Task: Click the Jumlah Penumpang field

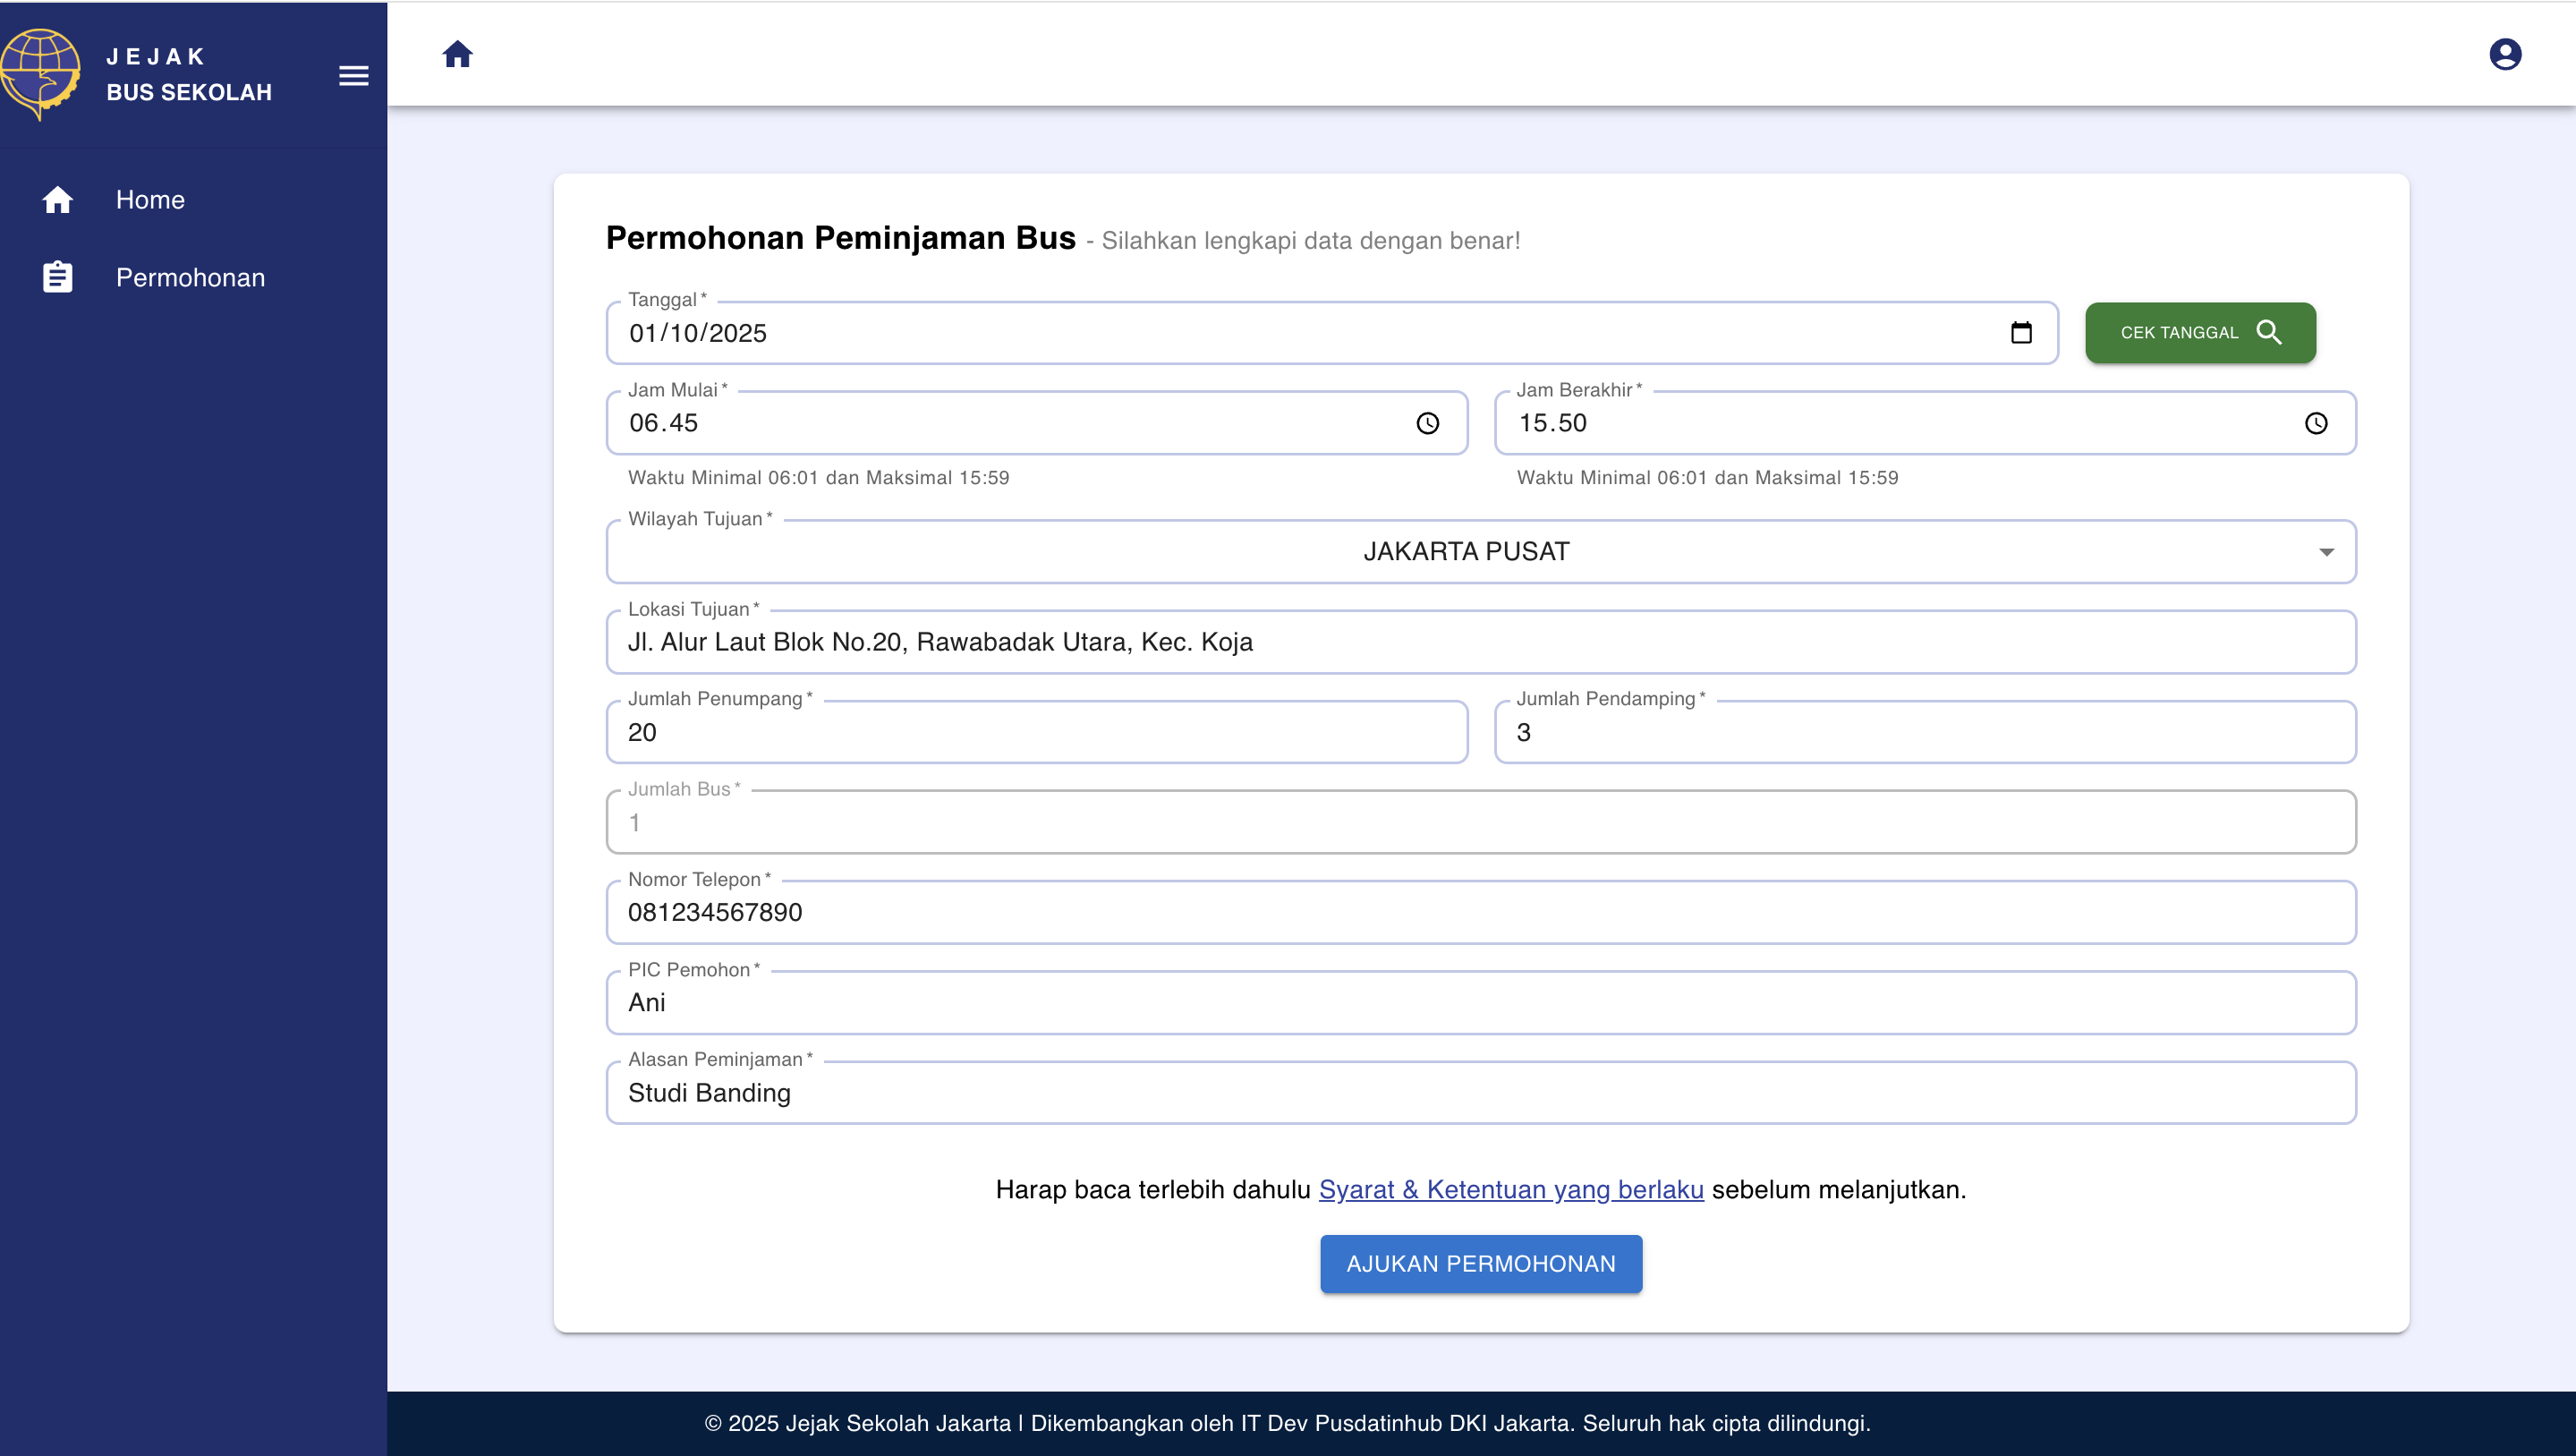Action: point(1036,732)
